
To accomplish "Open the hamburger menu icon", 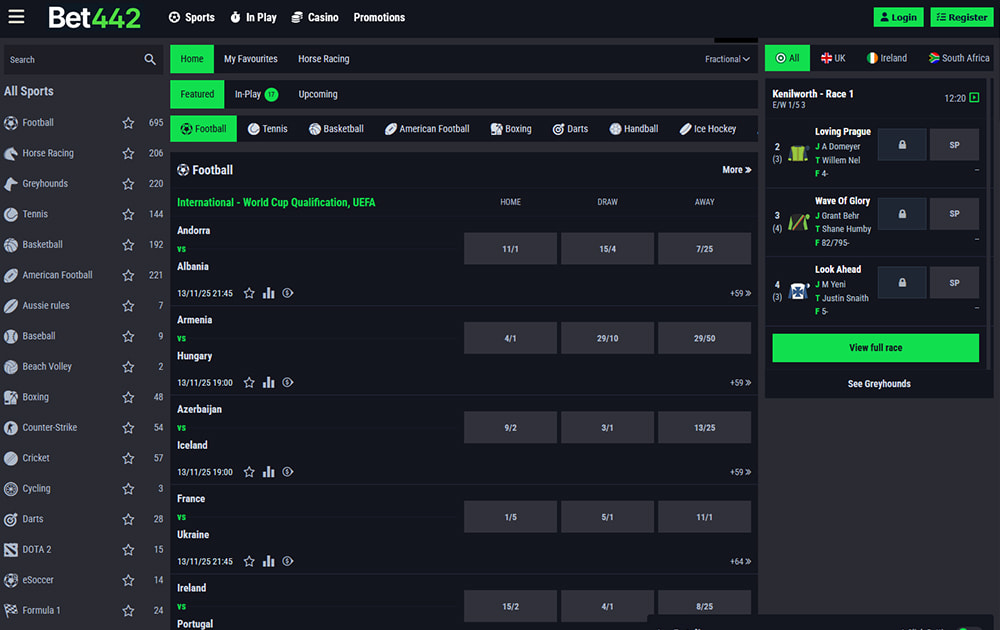I will pos(16,17).
